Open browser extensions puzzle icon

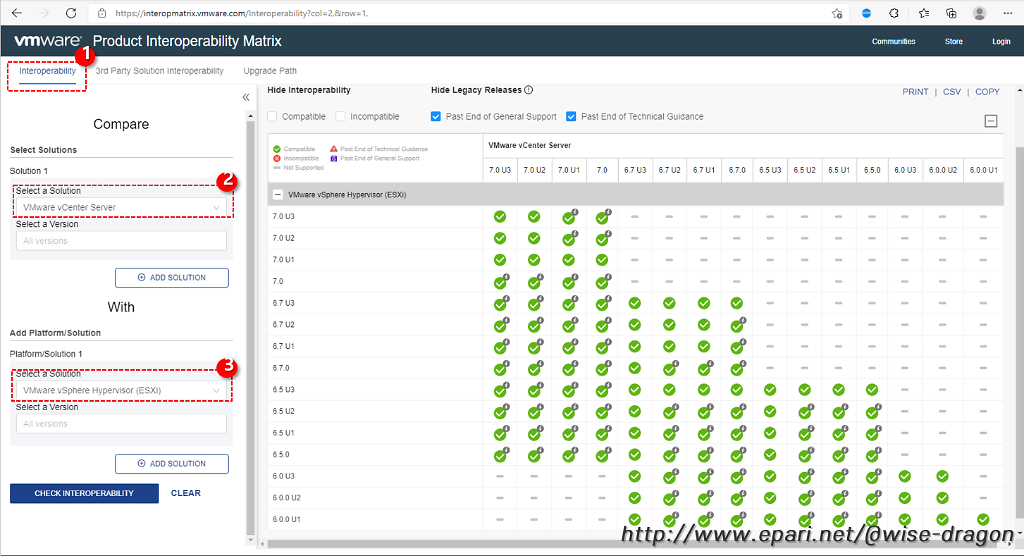(893, 13)
